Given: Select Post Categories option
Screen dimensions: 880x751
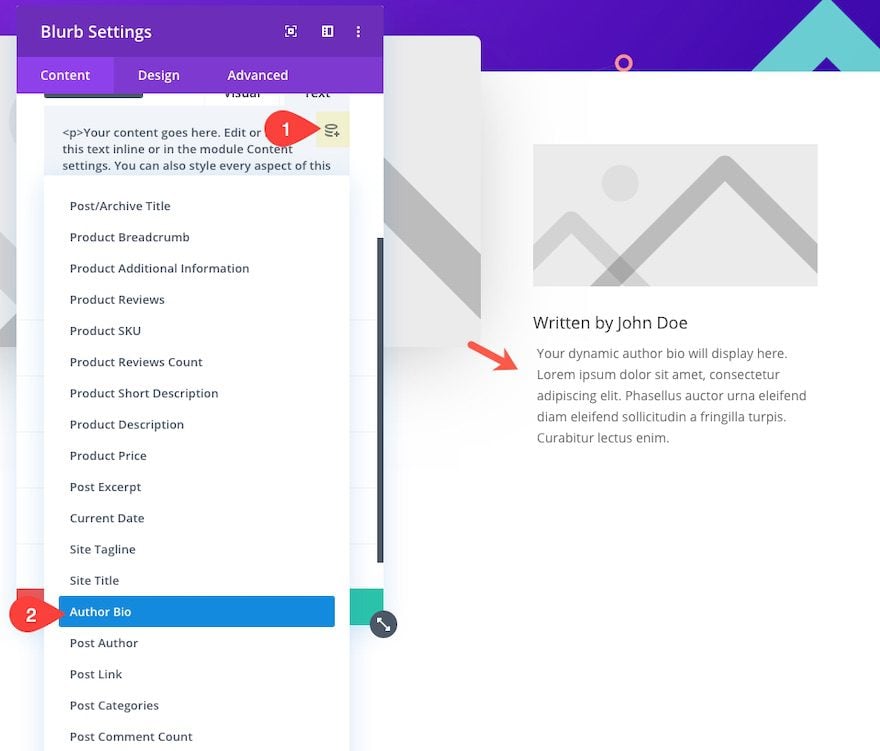Looking at the screenshot, I should coord(196,705).
